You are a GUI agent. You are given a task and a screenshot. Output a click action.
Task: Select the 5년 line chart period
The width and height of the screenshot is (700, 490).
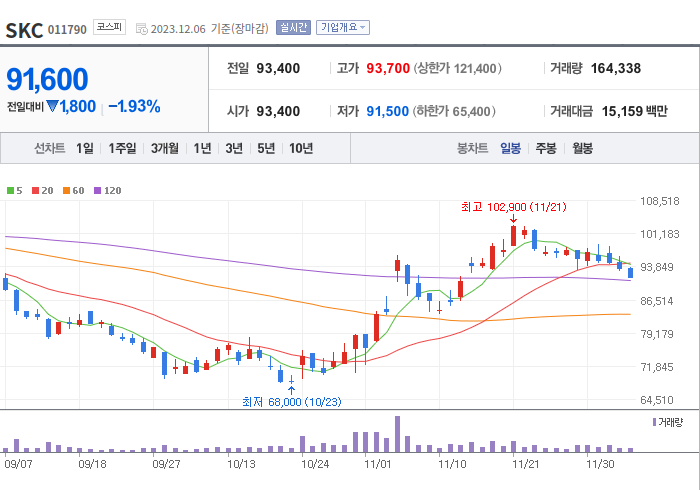(266, 148)
